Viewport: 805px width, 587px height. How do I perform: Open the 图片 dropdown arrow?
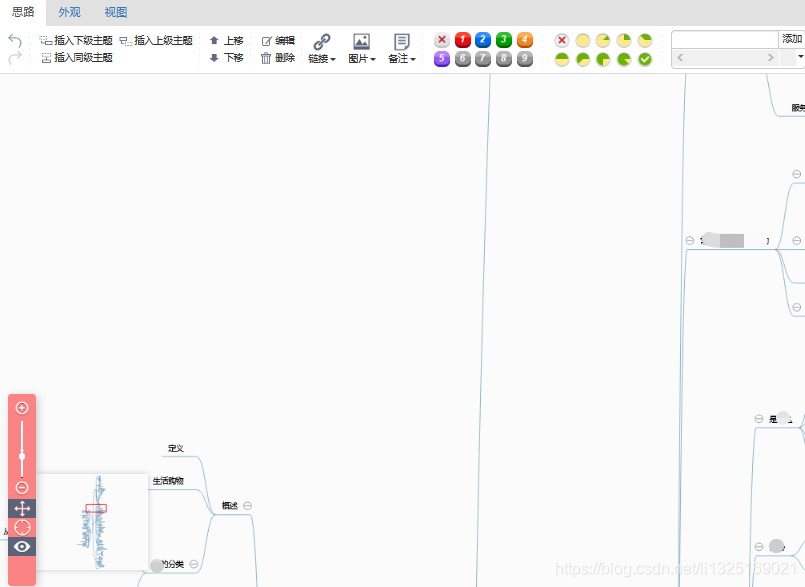373,60
